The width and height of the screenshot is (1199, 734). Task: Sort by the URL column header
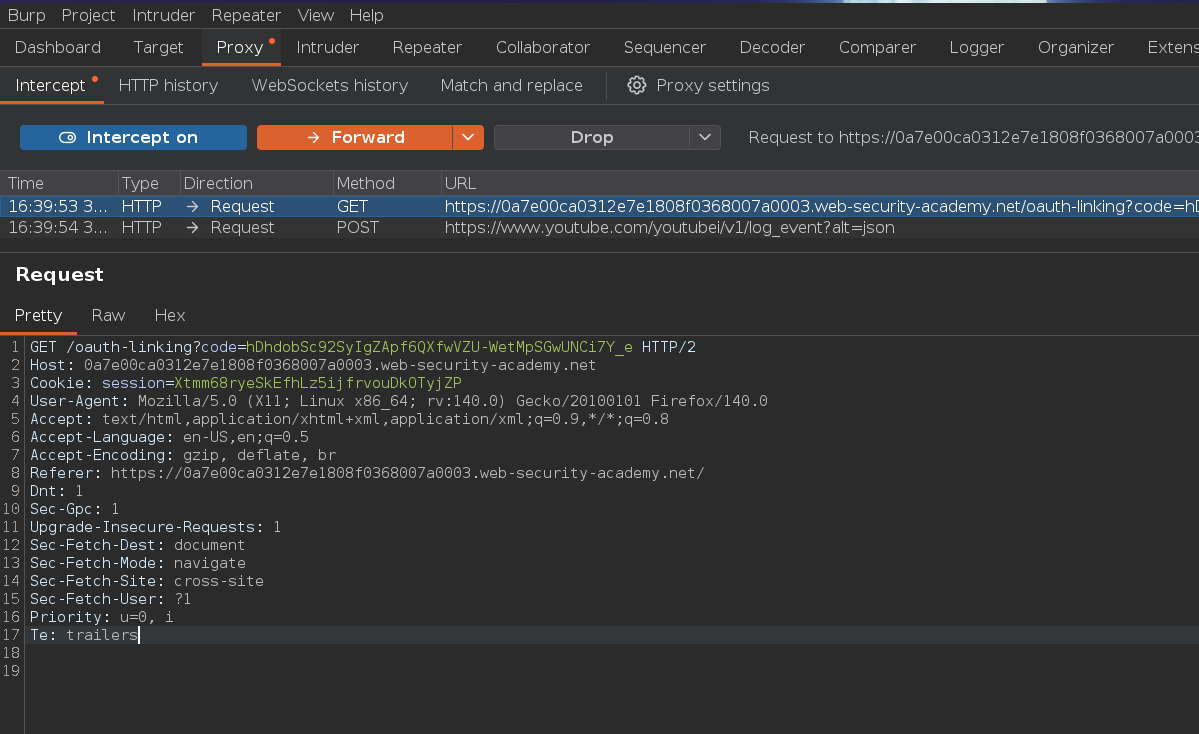(x=820, y=184)
